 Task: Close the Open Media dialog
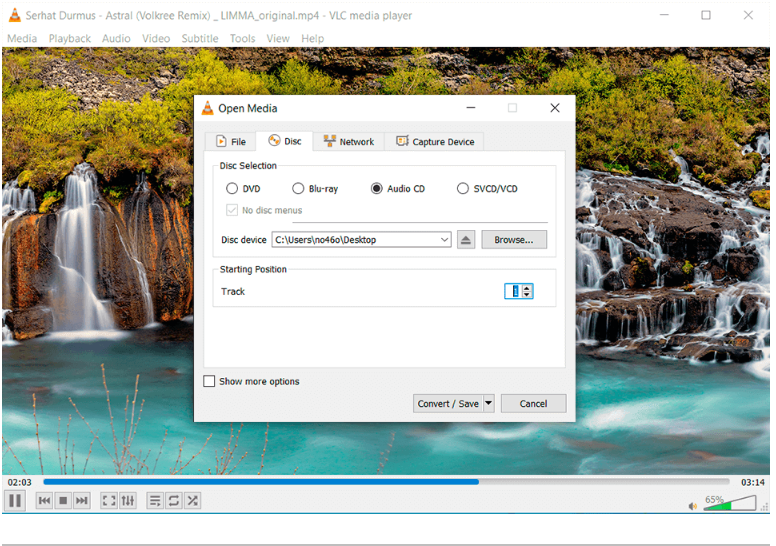[x=555, y=108]
